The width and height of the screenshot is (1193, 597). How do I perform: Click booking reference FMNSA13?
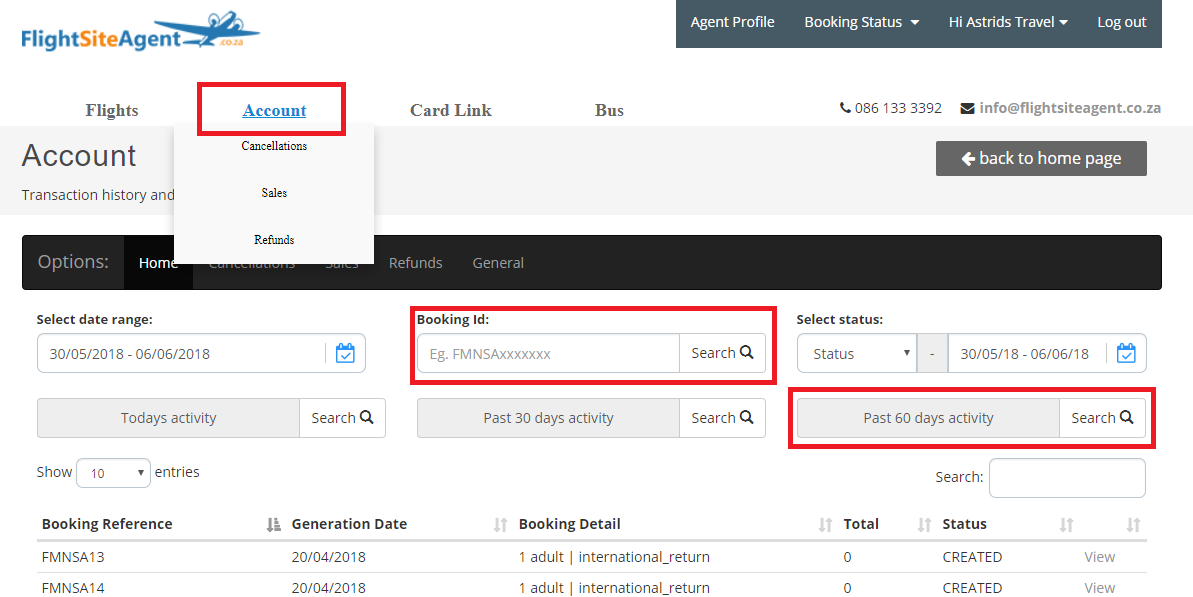point(73,557)
